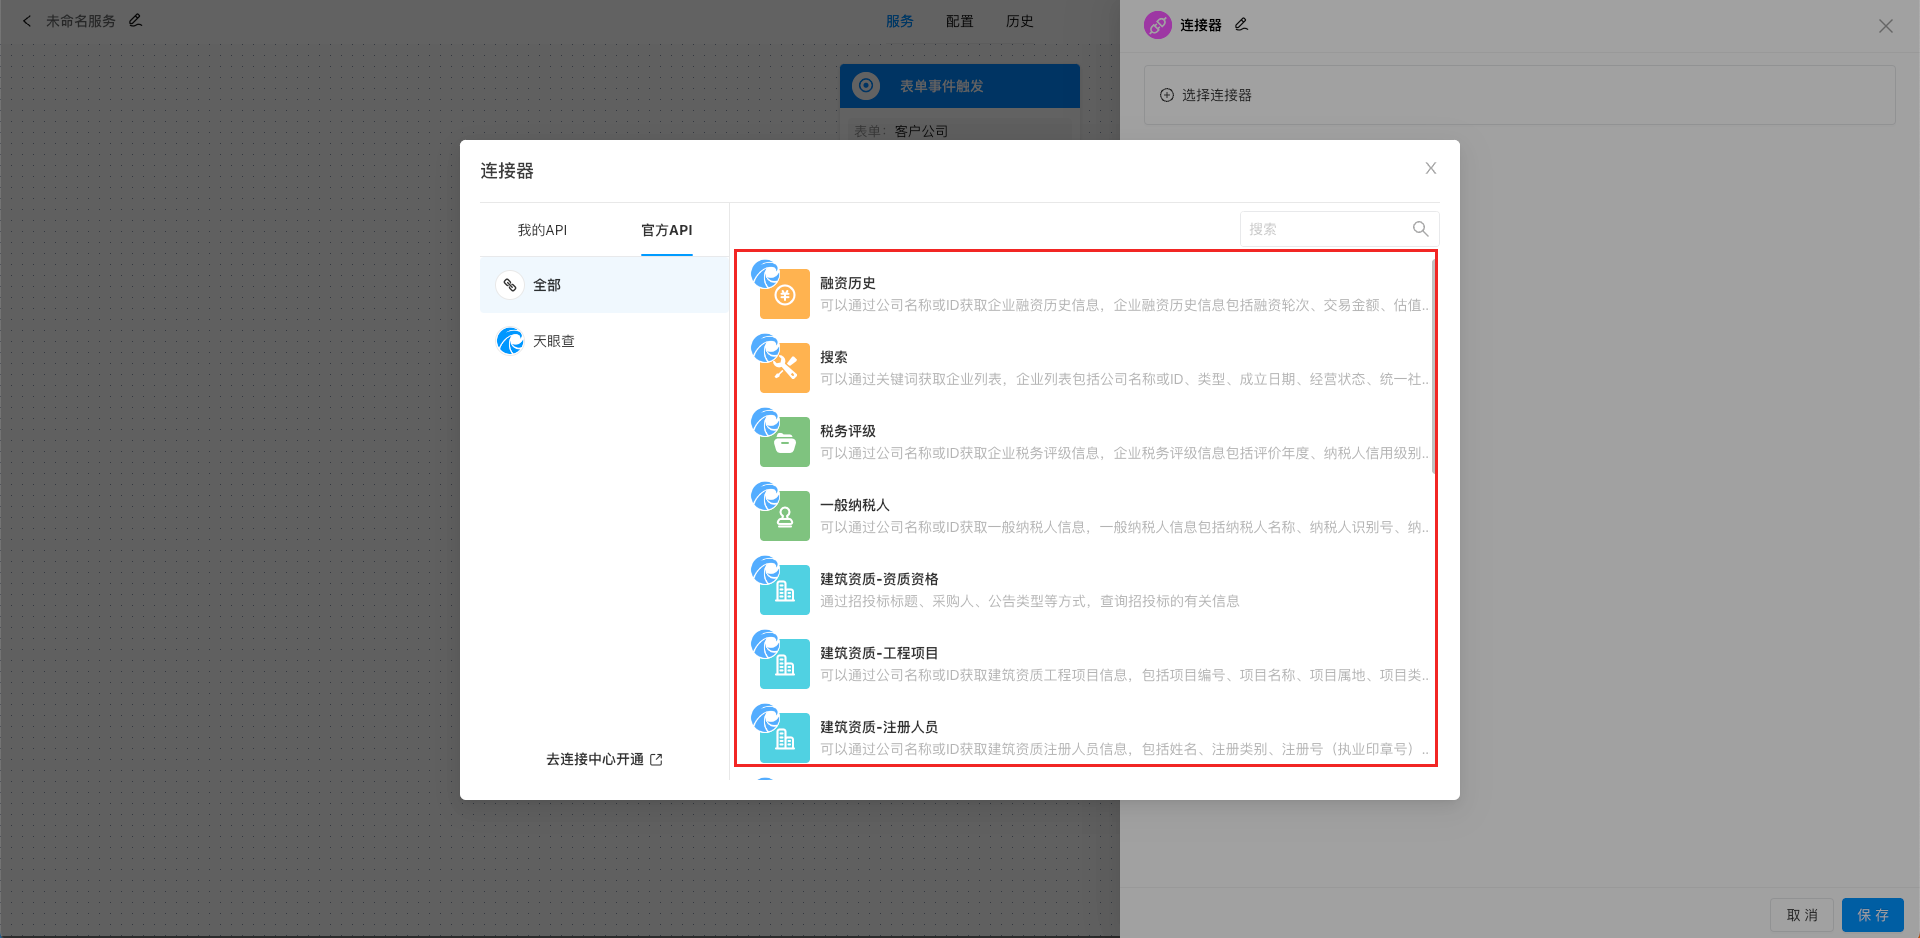Open the 历史 tab
Viewport: 1920px width, 938px height.
point(1019,20)
